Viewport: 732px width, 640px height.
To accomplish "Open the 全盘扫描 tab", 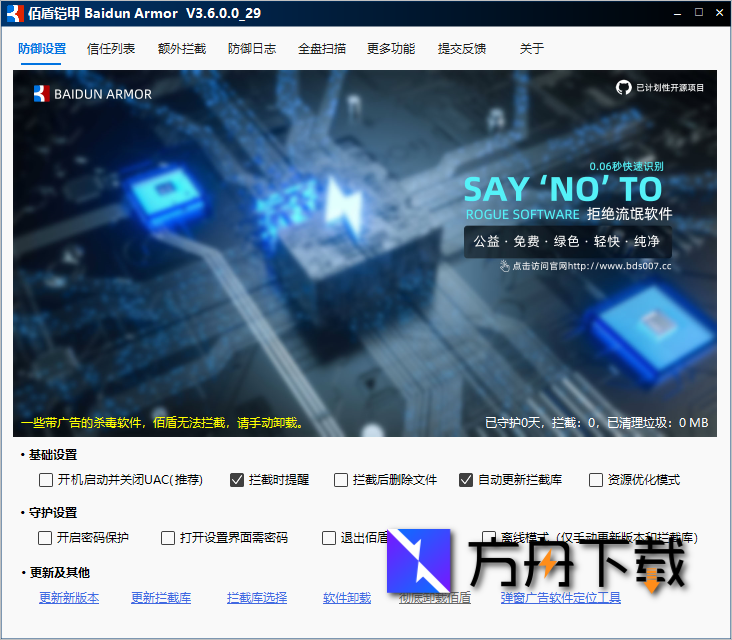I will (322, 49).
